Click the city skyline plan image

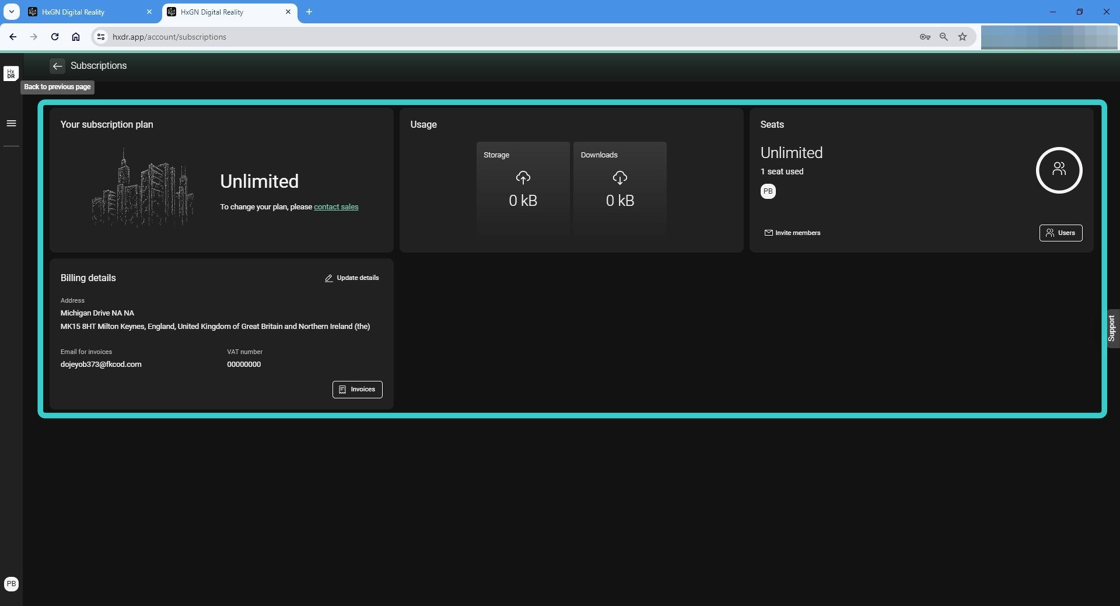click(143, 187)
